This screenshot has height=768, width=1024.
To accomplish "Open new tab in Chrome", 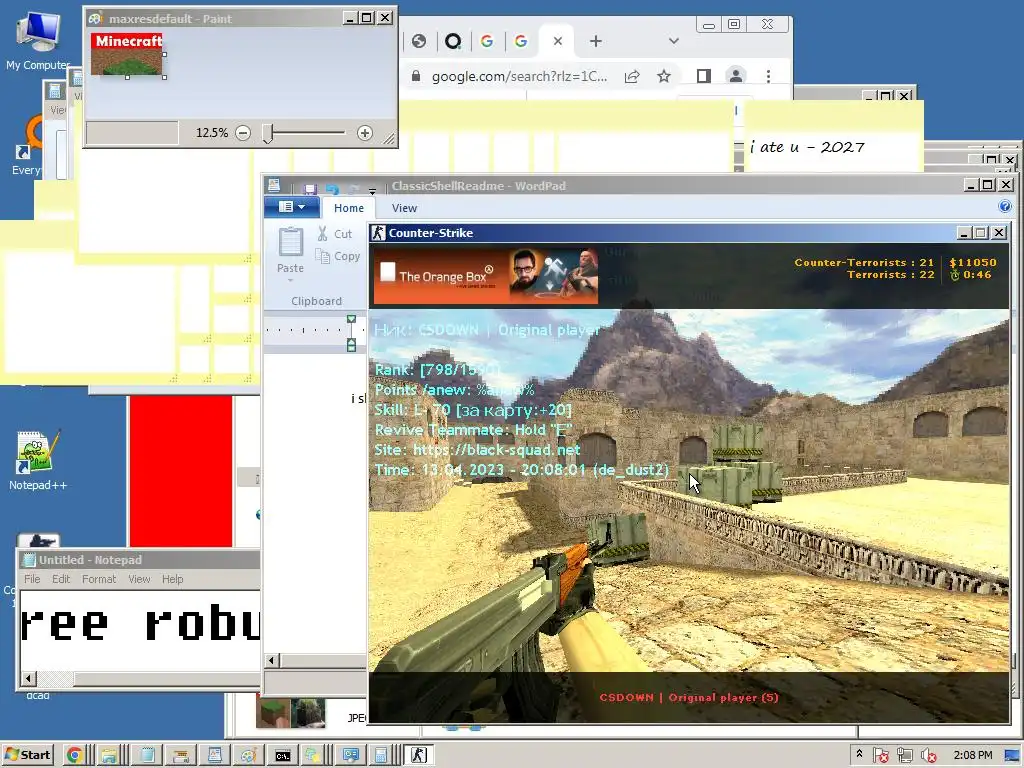I will click(596, 41).
